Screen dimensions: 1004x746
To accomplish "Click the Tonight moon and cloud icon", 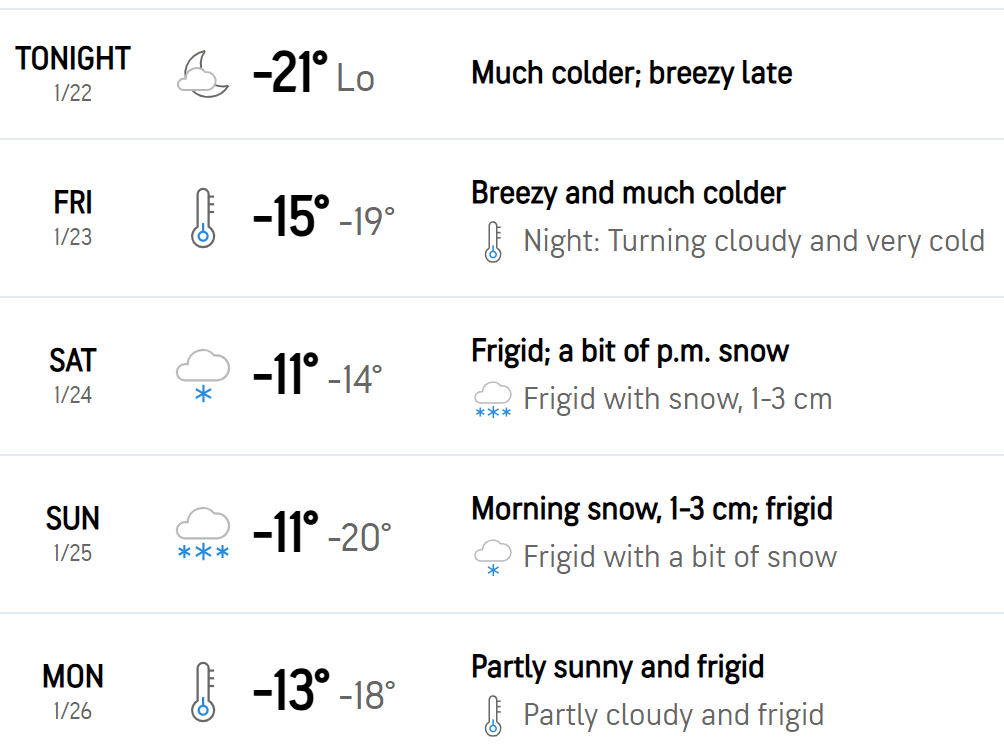I will click(x=203, y=75).
